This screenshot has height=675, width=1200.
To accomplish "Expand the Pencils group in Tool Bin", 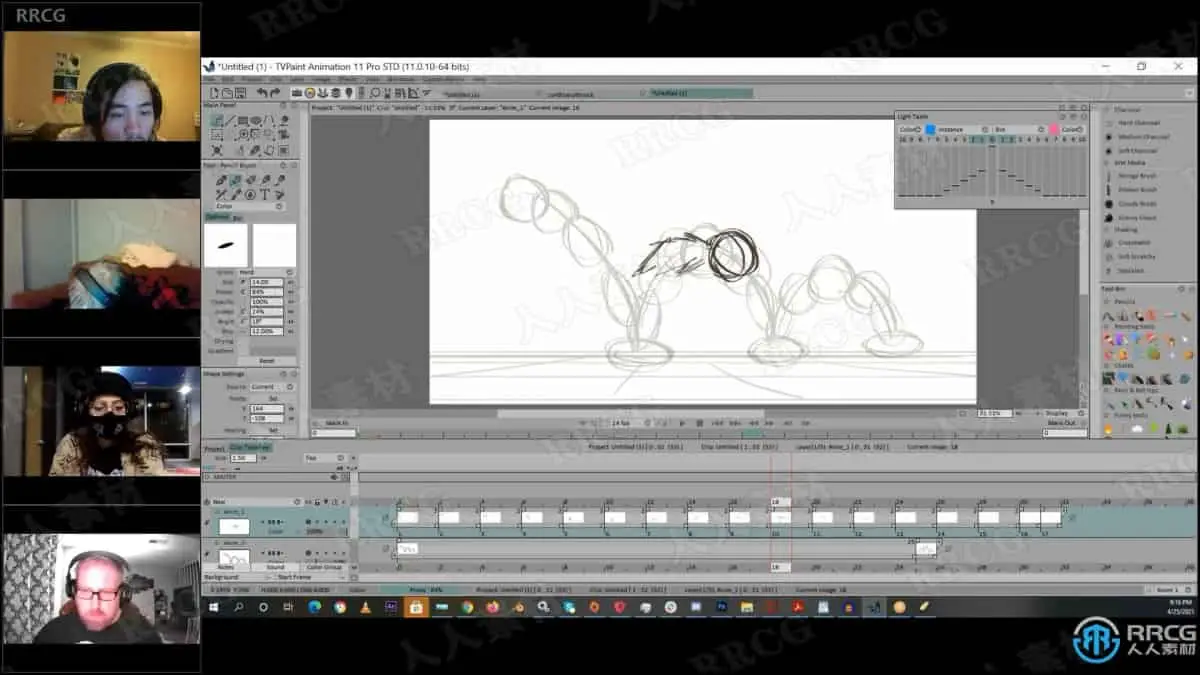I will tap(1106, 301).
